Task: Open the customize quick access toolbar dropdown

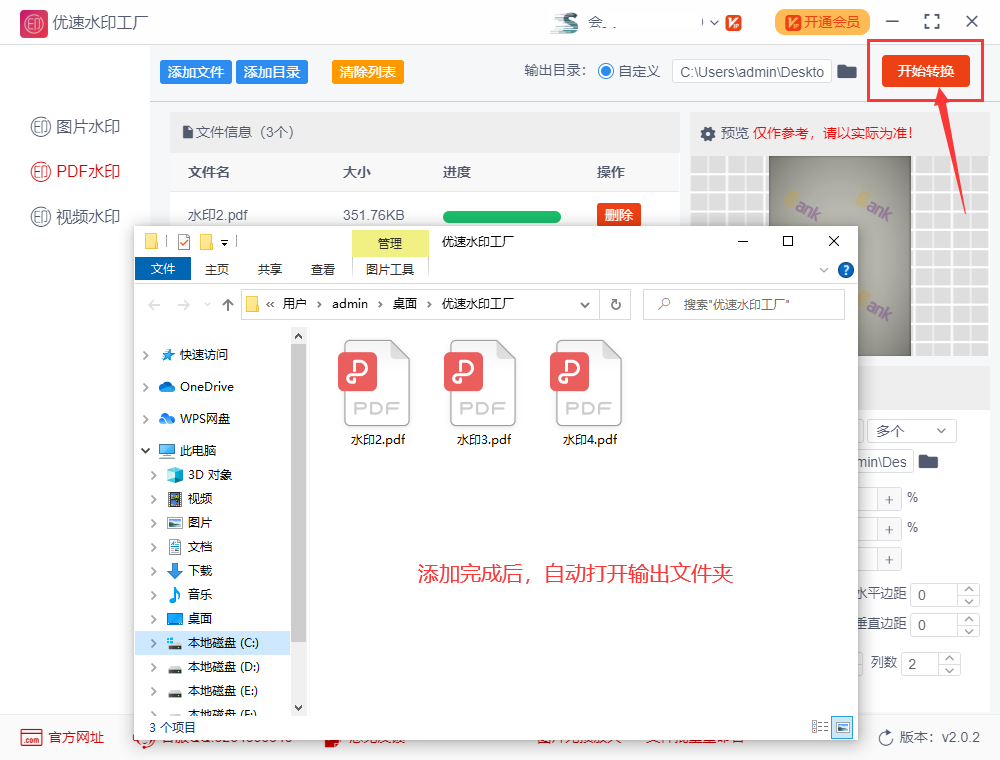Action: [224, 242]
